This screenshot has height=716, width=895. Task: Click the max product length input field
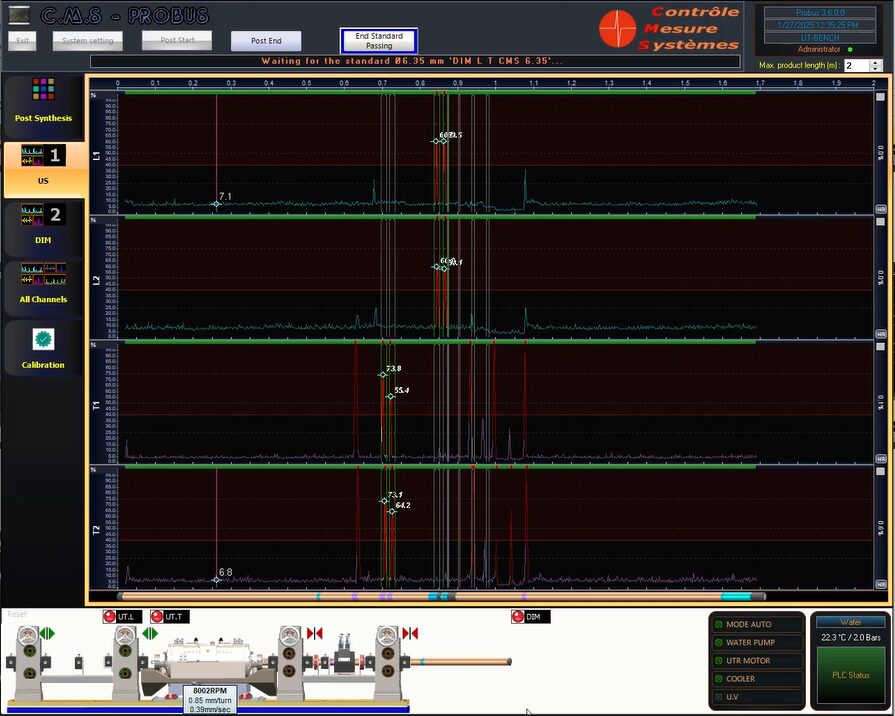(x=855, y=65)
